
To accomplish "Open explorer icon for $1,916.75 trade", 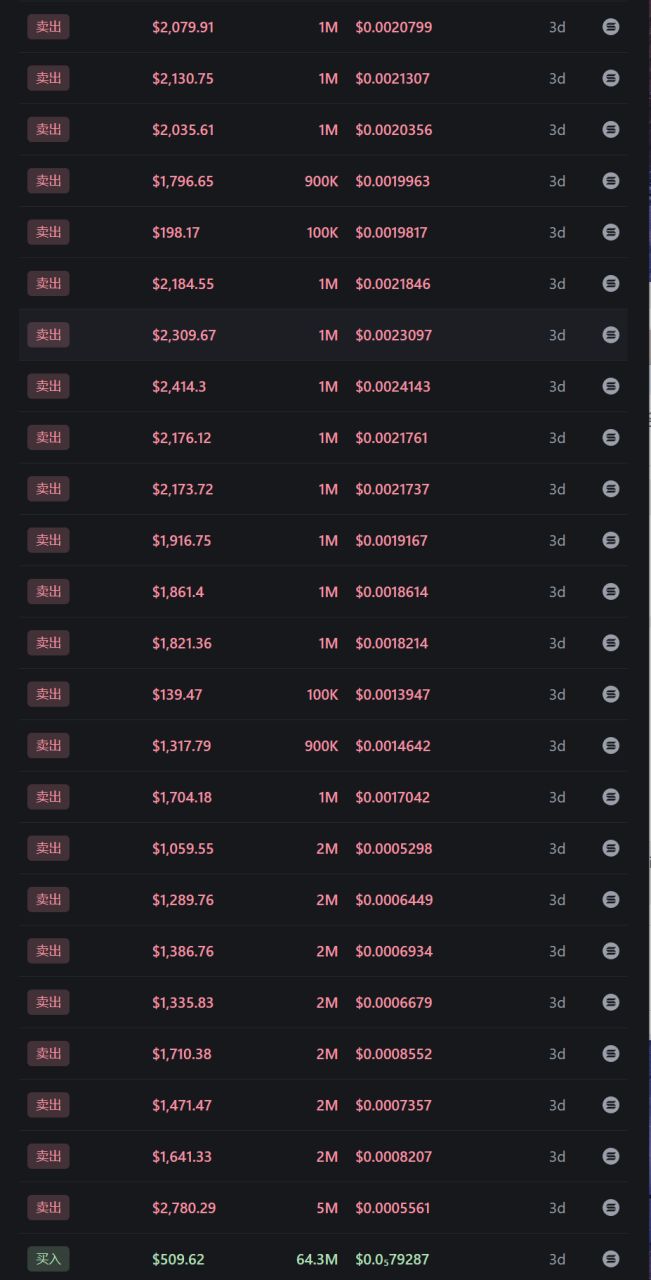I will (611, 540).
